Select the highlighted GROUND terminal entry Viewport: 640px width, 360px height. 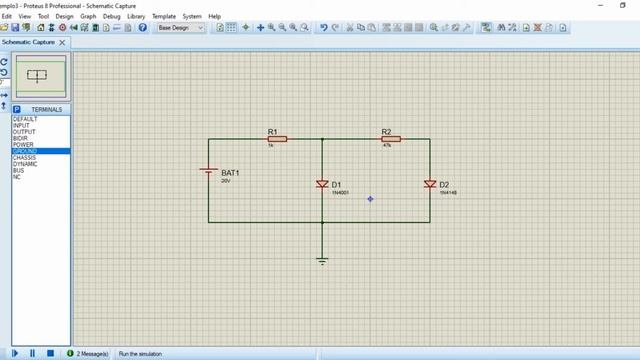click(41, 151)
